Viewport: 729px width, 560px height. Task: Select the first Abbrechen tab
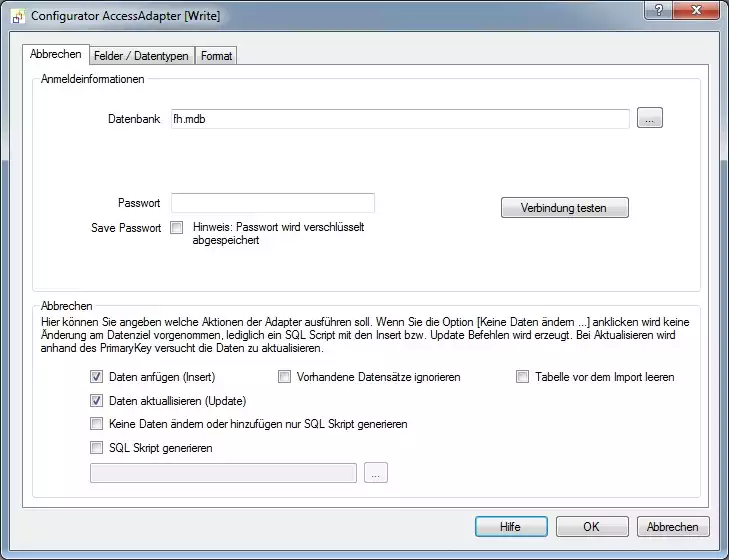[x=56, y=54]
